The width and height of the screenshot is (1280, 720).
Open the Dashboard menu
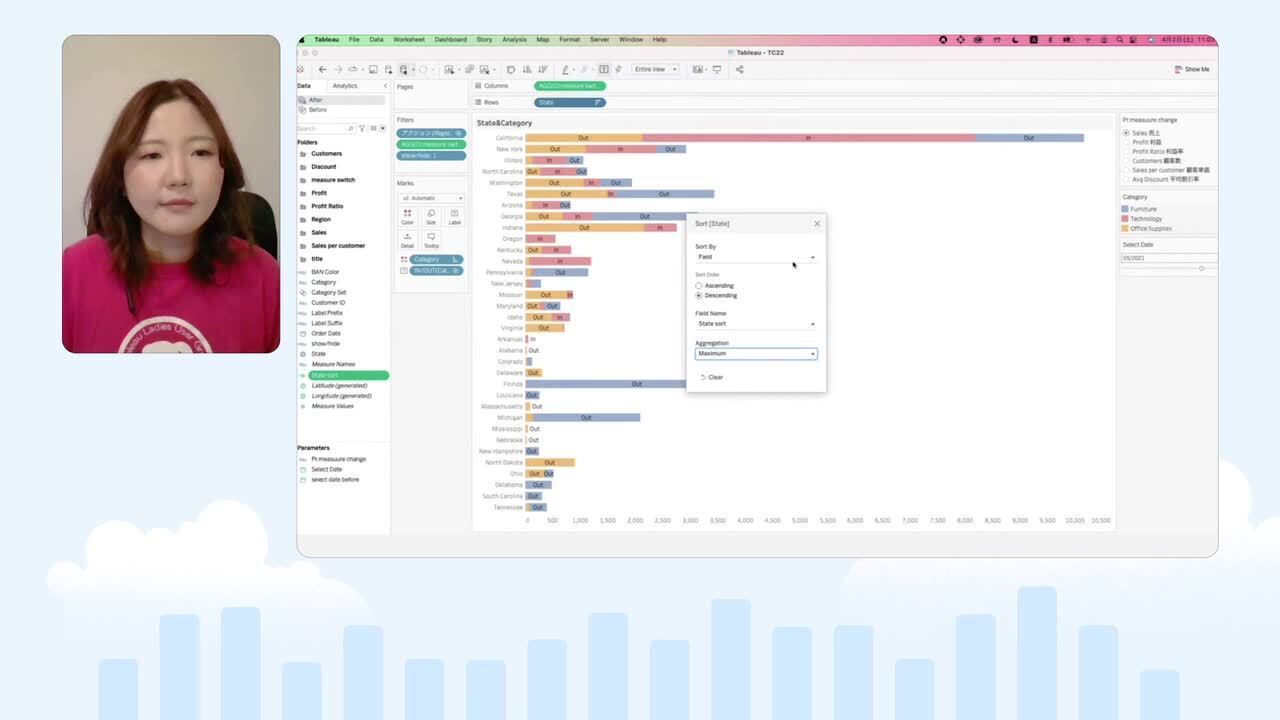[450, 40]
